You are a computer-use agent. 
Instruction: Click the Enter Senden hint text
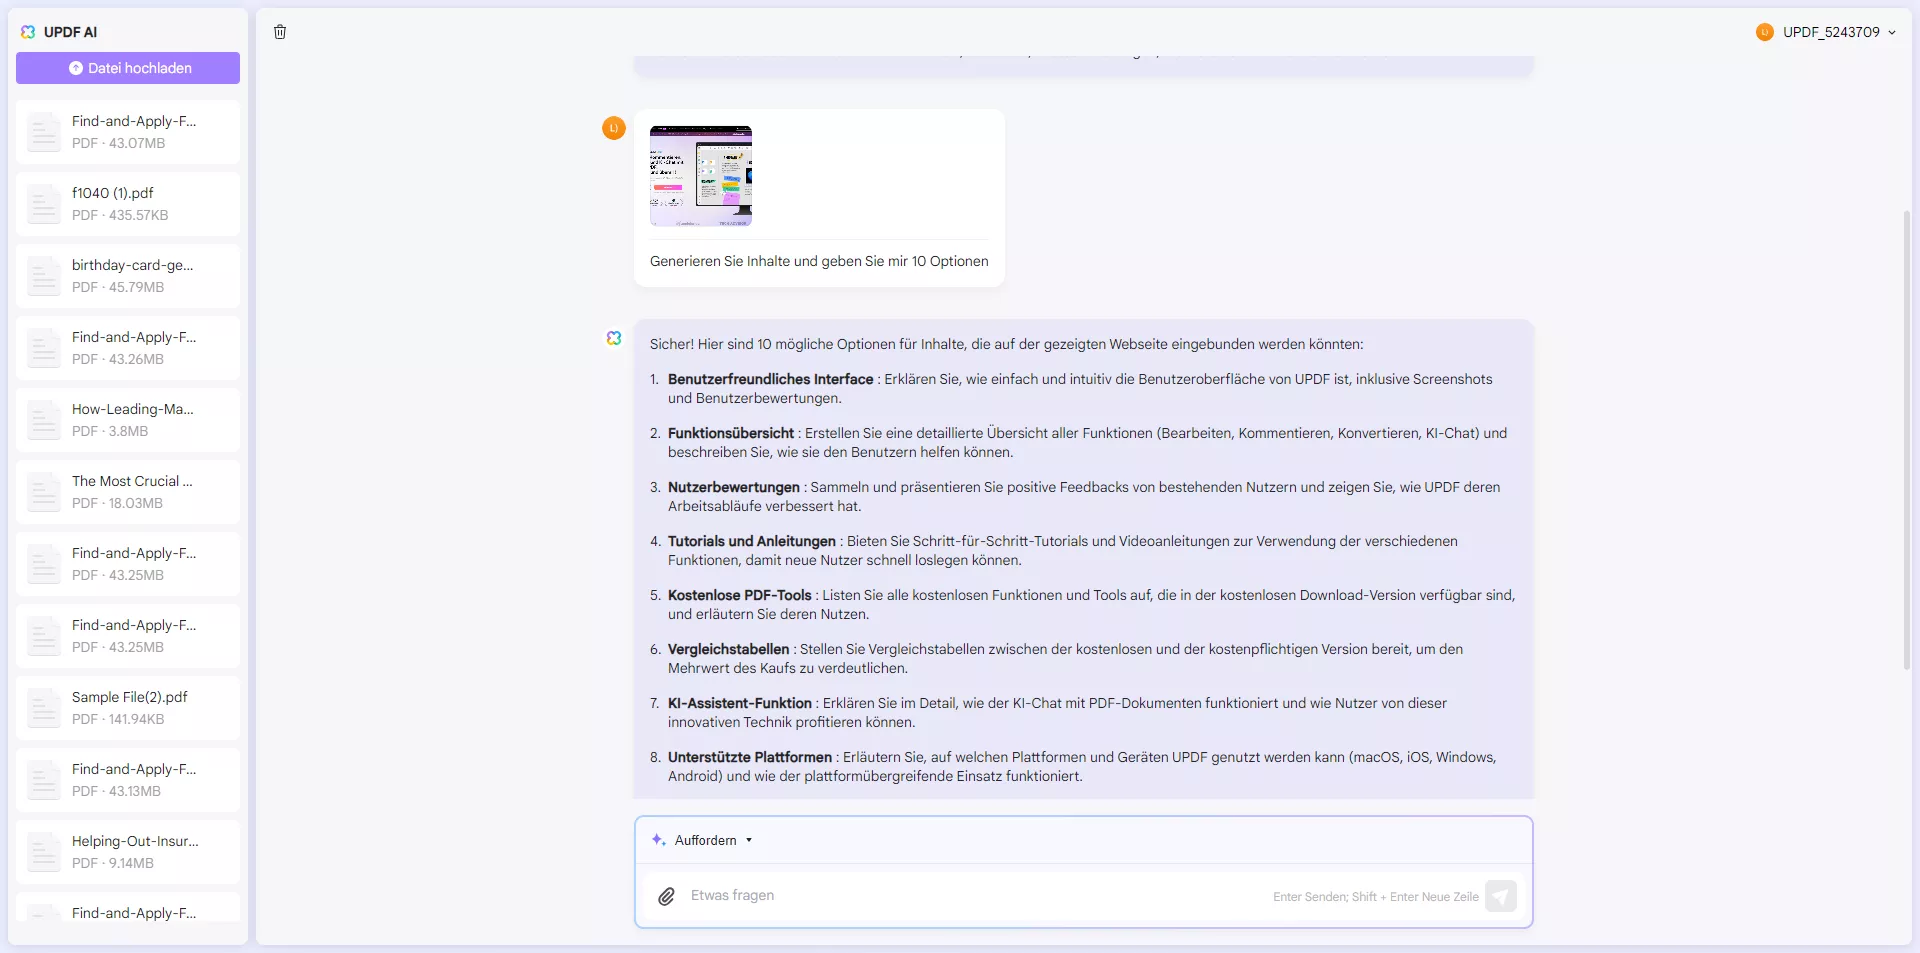pyautogui.click(x=1376, y=897)
